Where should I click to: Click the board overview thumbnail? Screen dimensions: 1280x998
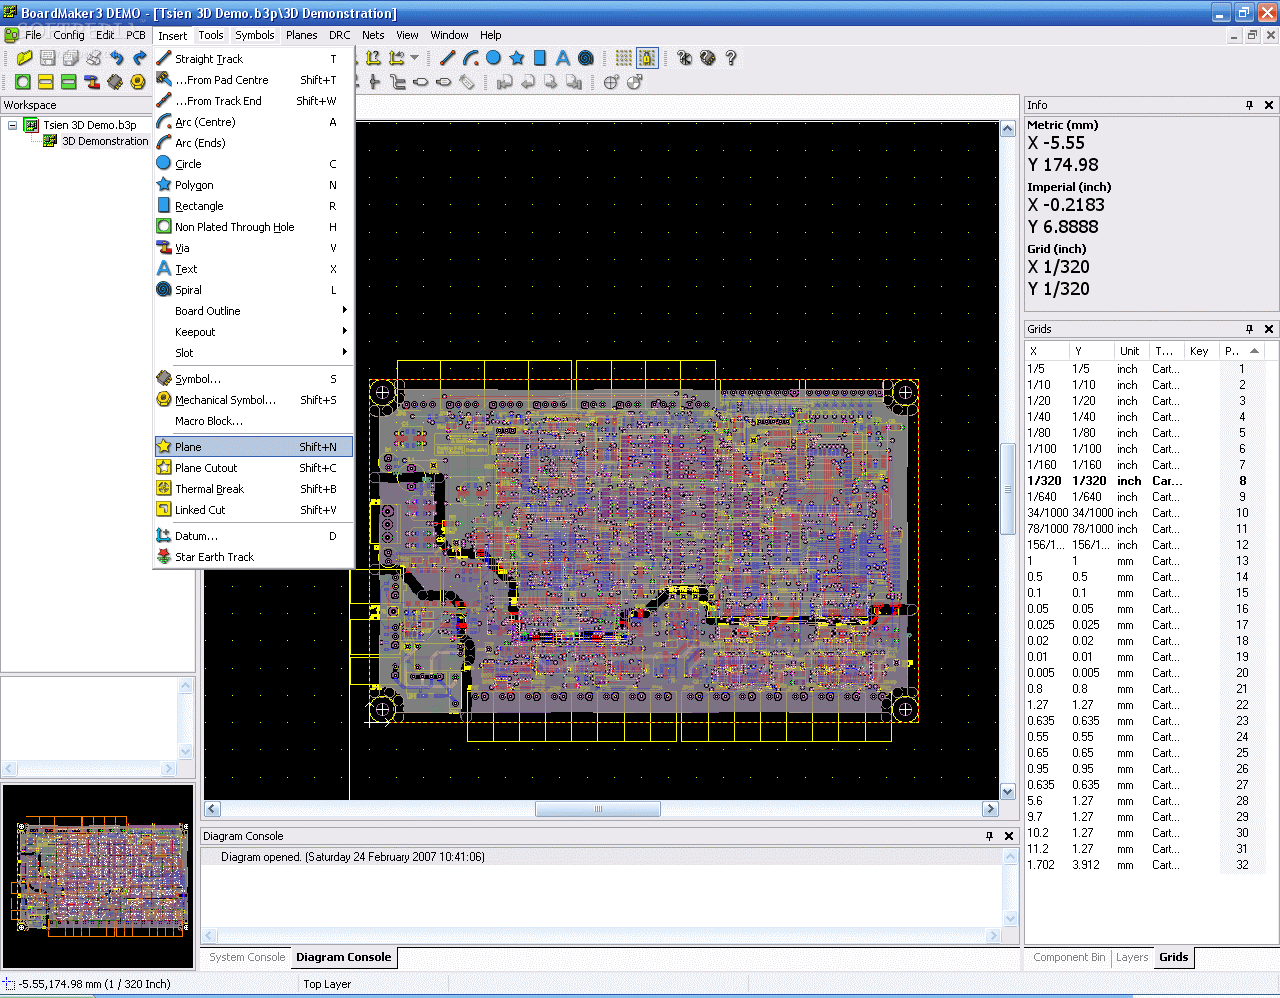[x=98, y=876]
